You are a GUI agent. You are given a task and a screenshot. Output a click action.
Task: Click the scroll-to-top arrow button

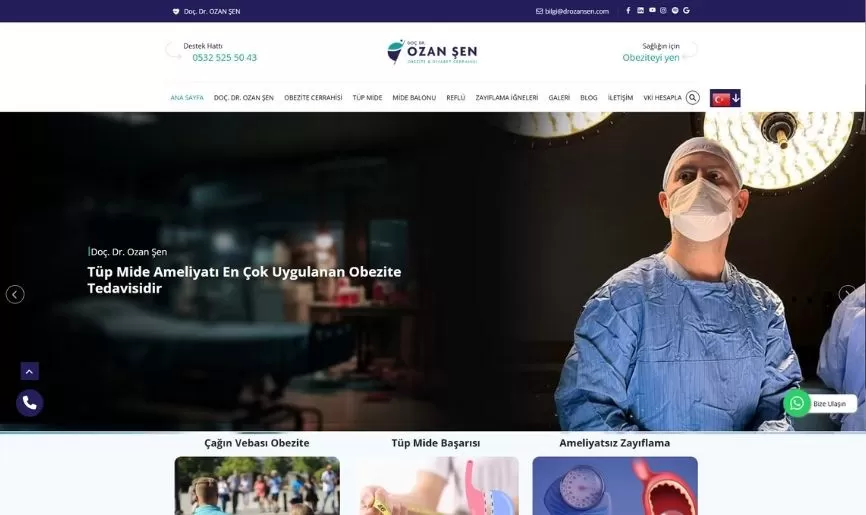[29, 371]
